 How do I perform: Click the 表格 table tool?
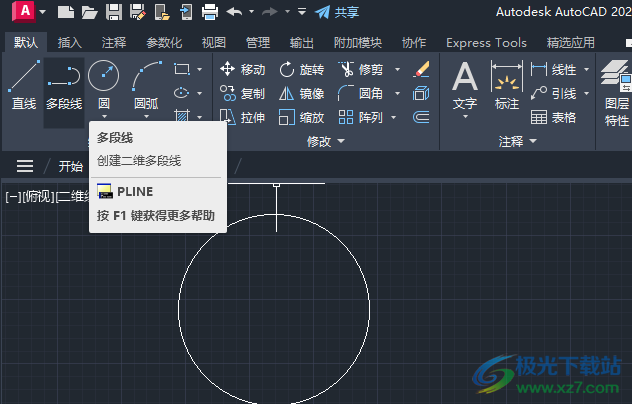[554, 117]
